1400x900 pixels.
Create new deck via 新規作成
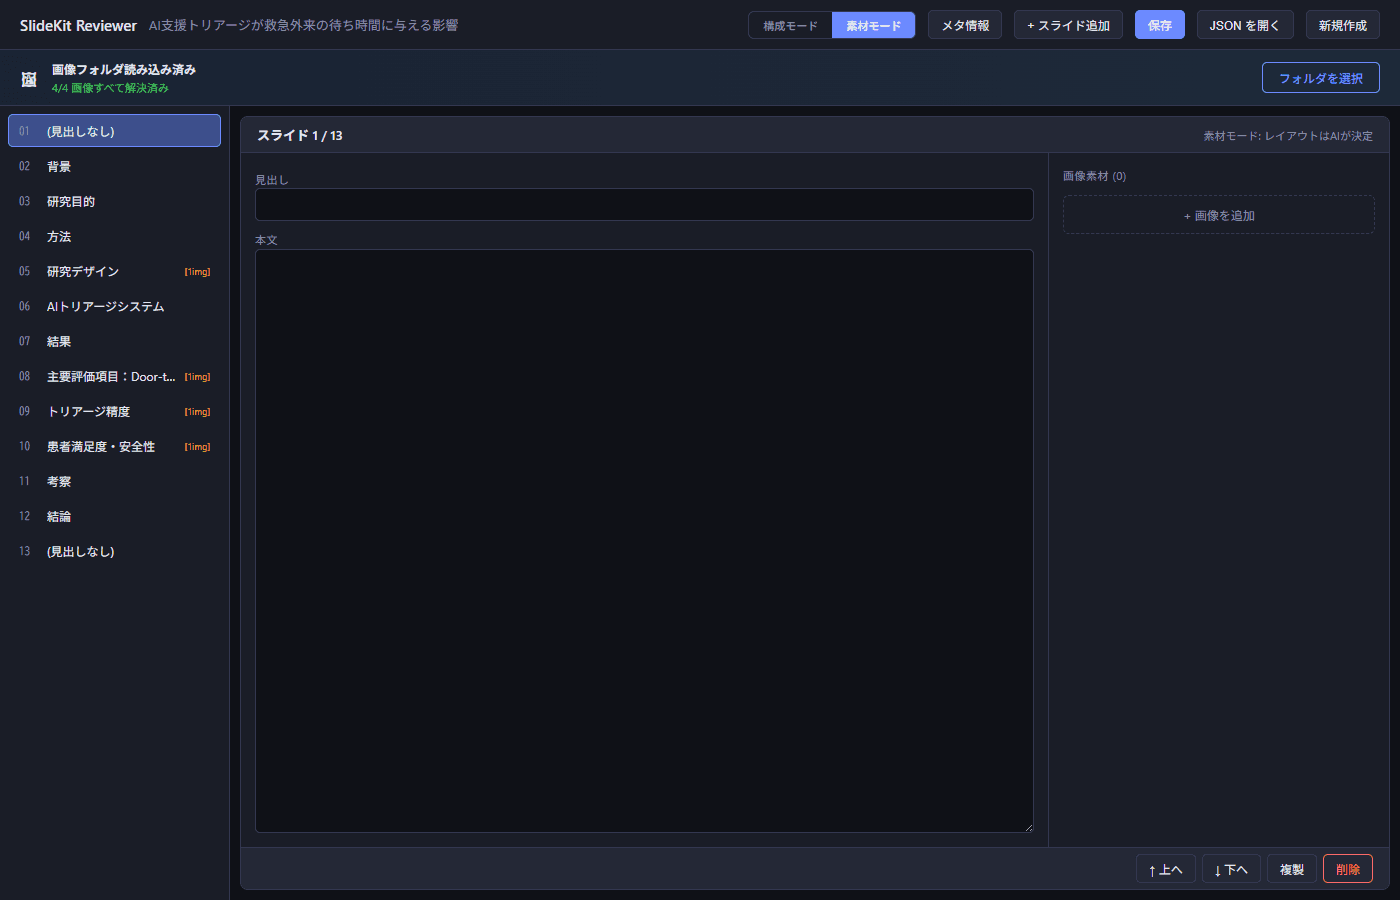pos(1342,25)
